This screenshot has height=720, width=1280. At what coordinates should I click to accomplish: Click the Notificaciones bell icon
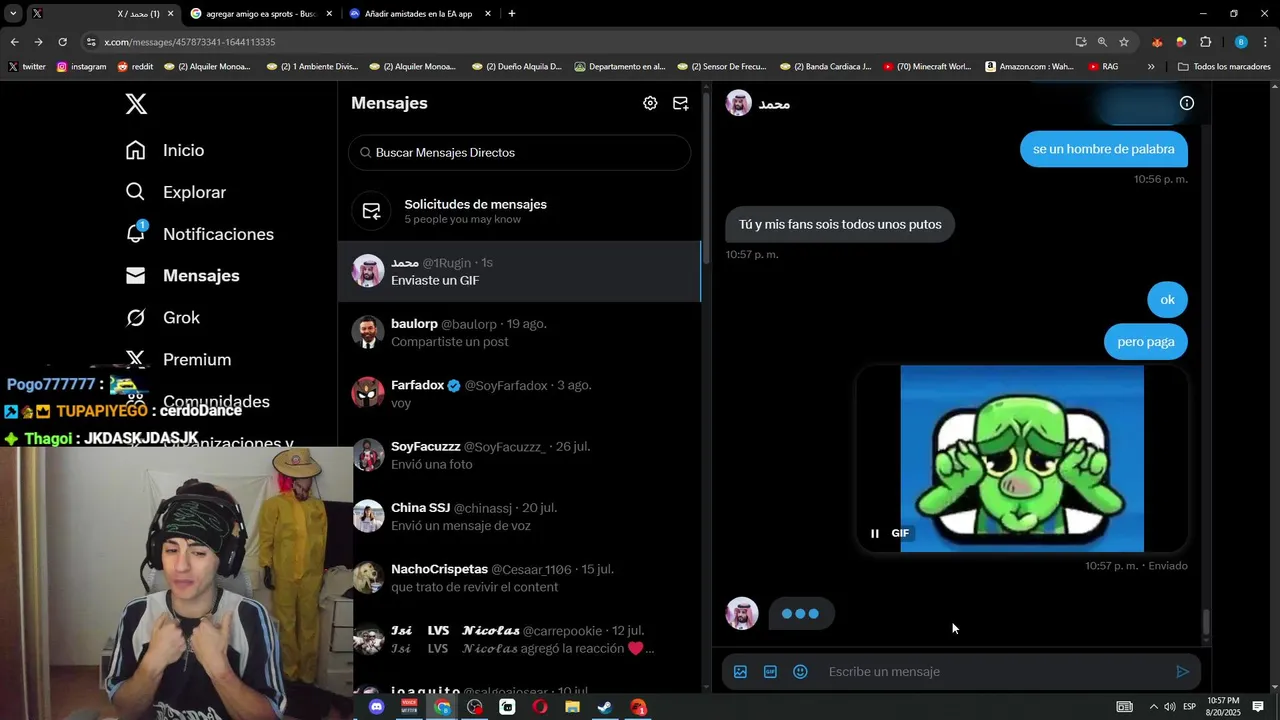136,233
